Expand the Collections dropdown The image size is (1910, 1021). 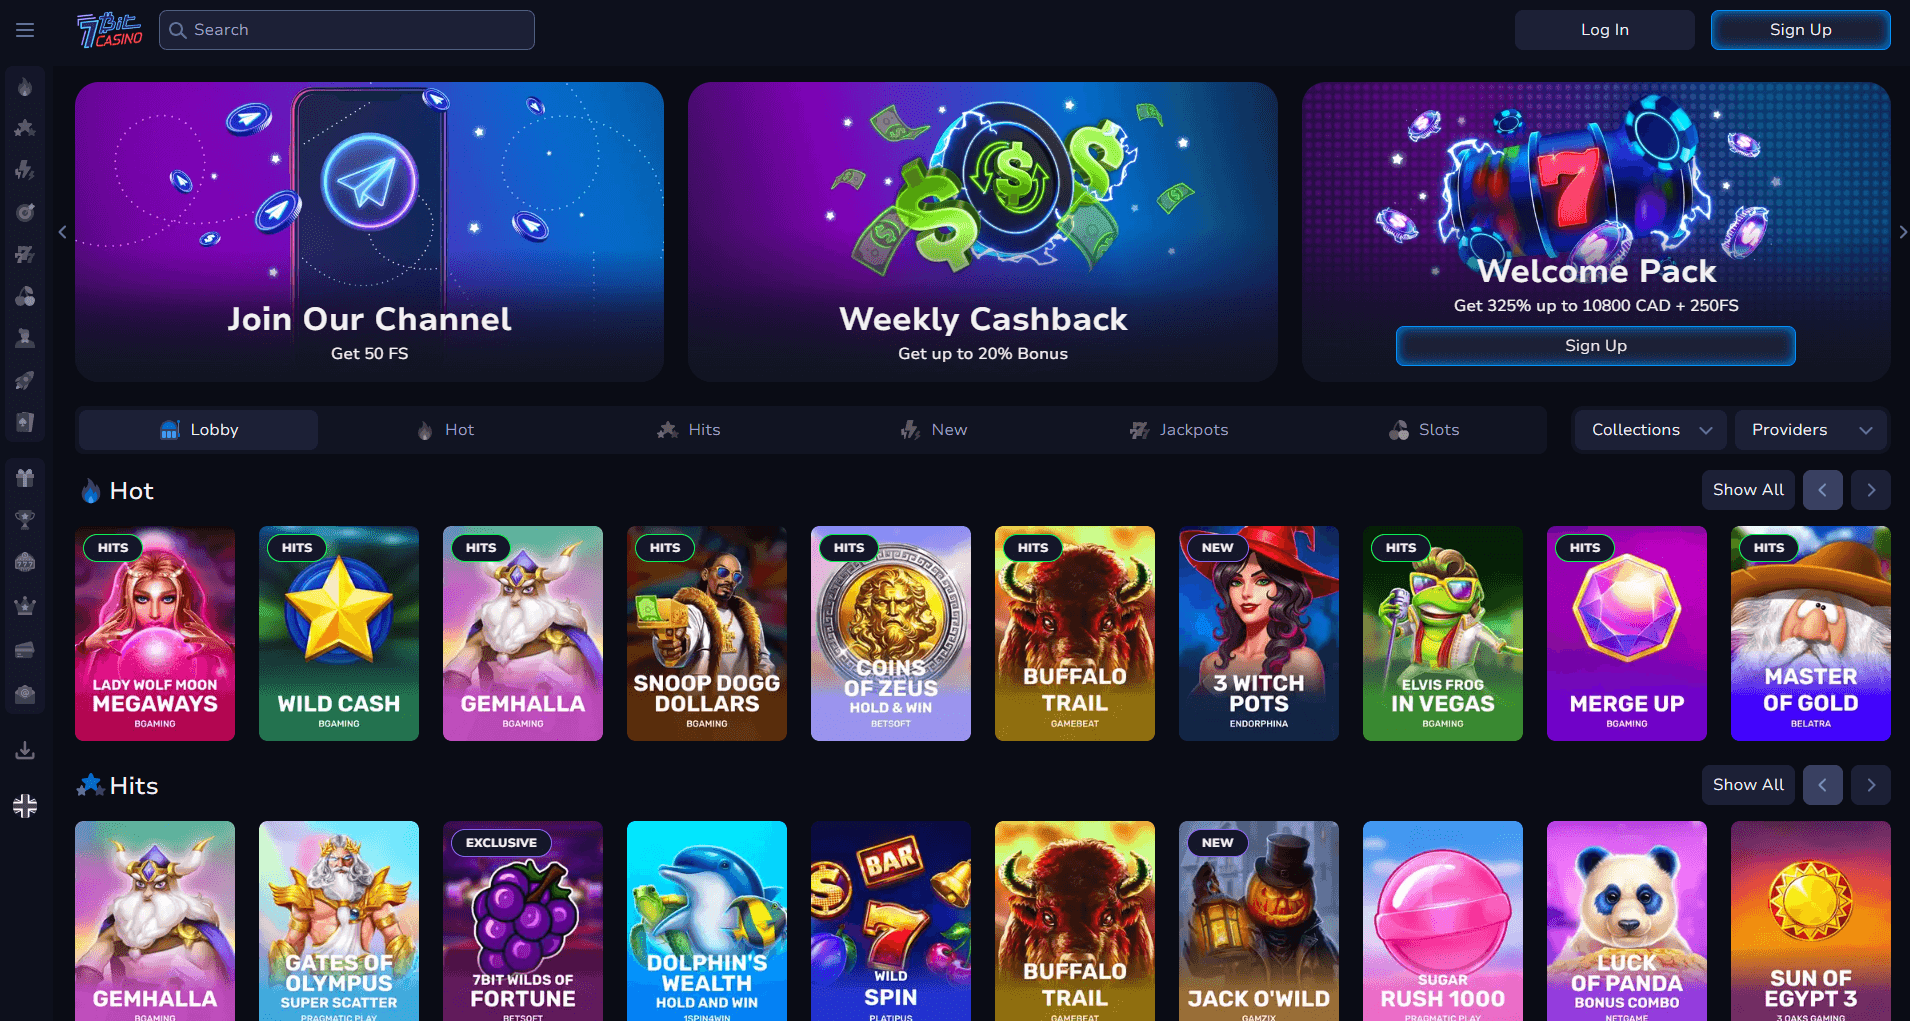[1651, 430]
